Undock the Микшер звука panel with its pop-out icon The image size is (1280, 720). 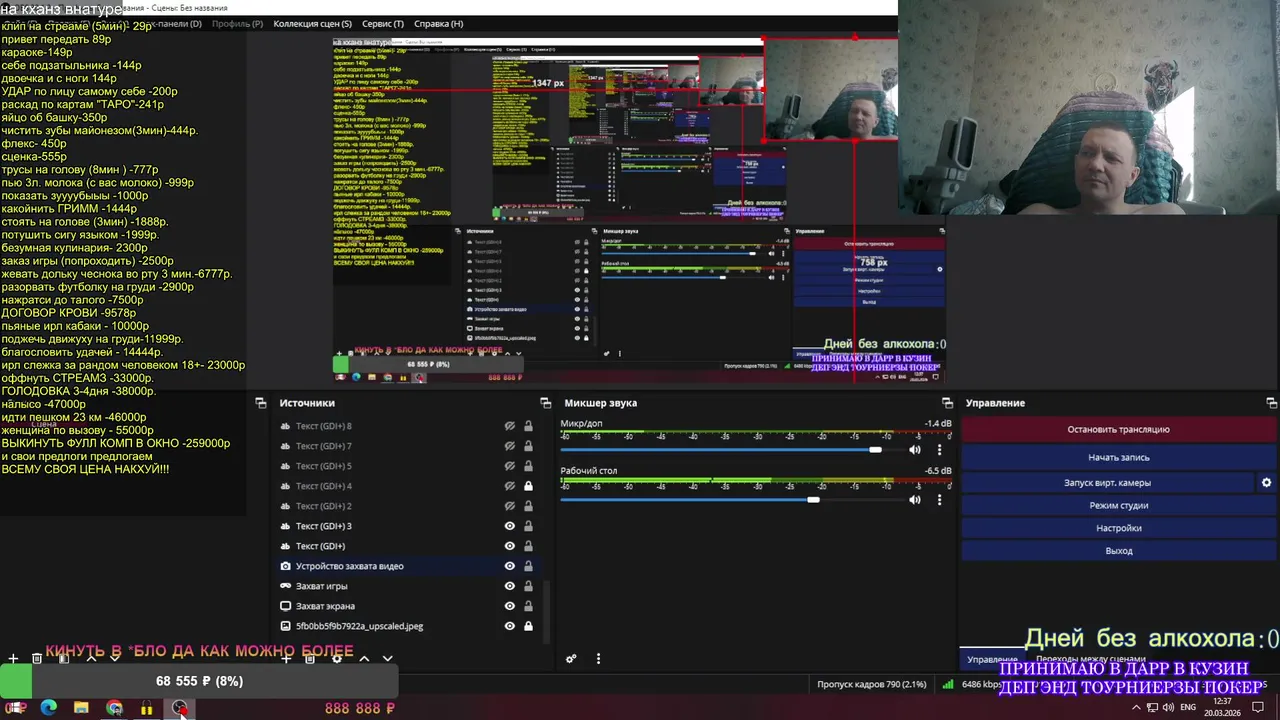pyautogui.click(x=947, y=403)
